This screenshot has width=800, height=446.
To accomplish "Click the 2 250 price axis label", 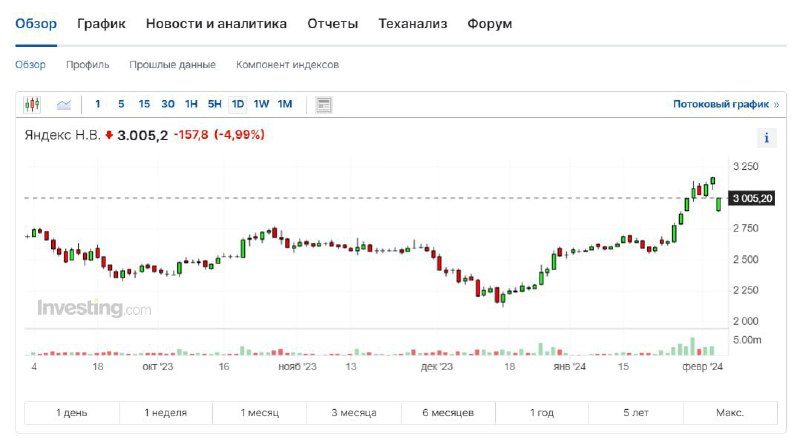I will (x=745, y=290).
